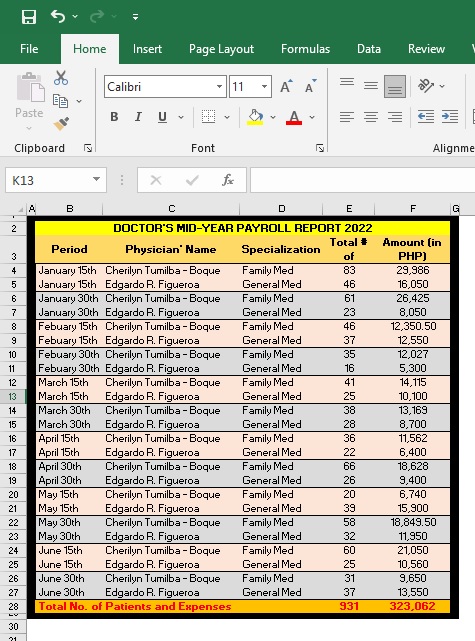475x641 pixels.
Task: Expand the Paste options arrow
Action: [x=29, y=128]
